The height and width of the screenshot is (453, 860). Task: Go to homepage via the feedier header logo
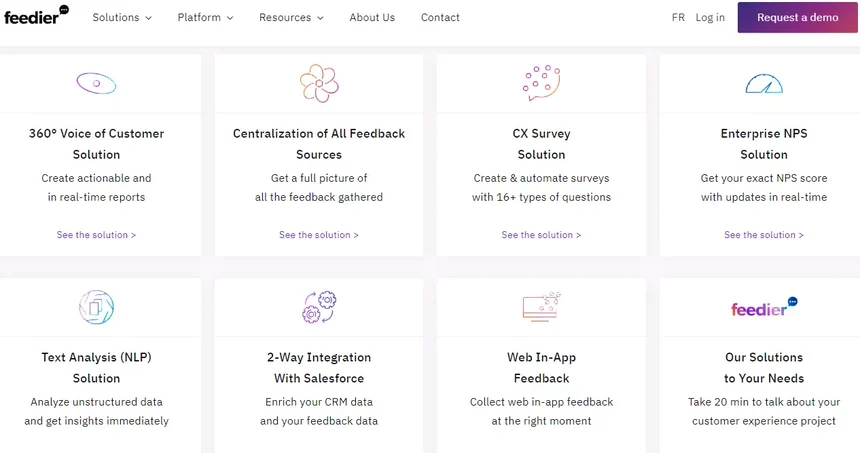(x=36, y=15)
